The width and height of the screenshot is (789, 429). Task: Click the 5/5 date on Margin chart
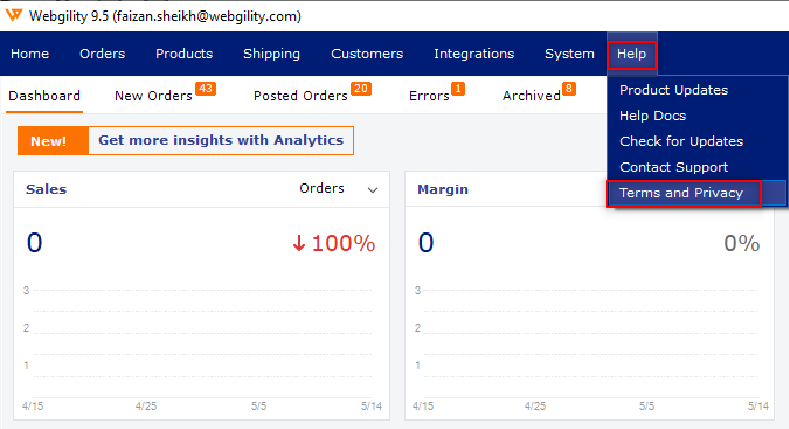click(x=646, y=406)
